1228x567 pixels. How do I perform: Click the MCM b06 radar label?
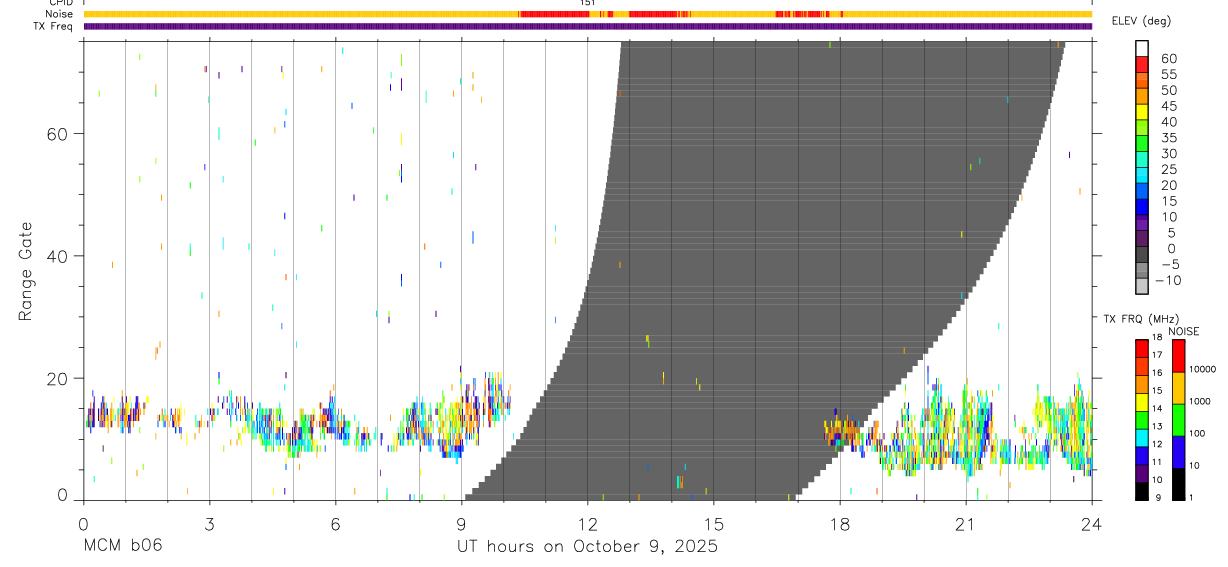click(122, 546)
